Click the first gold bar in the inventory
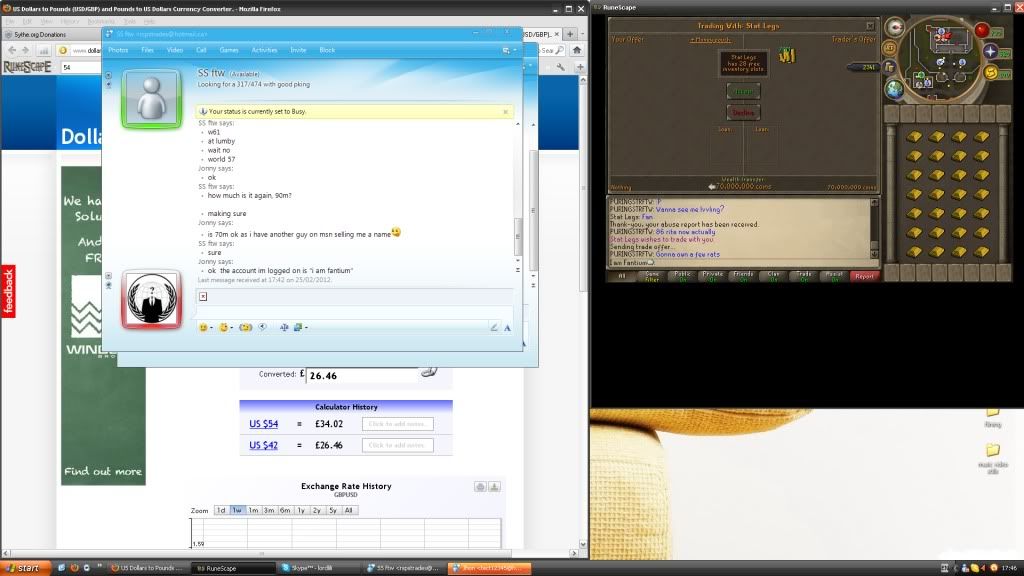 pos(914,136)
